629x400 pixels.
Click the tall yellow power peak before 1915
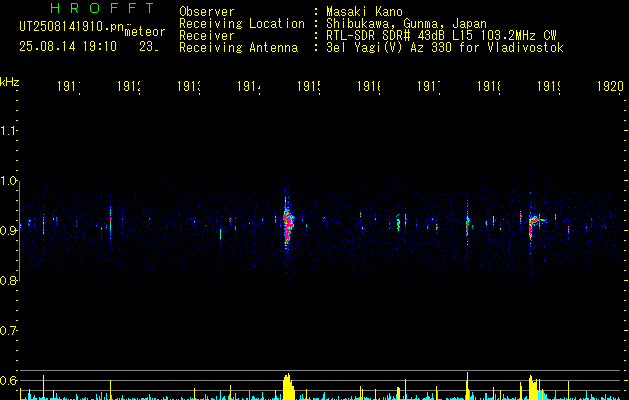point(288,387)
